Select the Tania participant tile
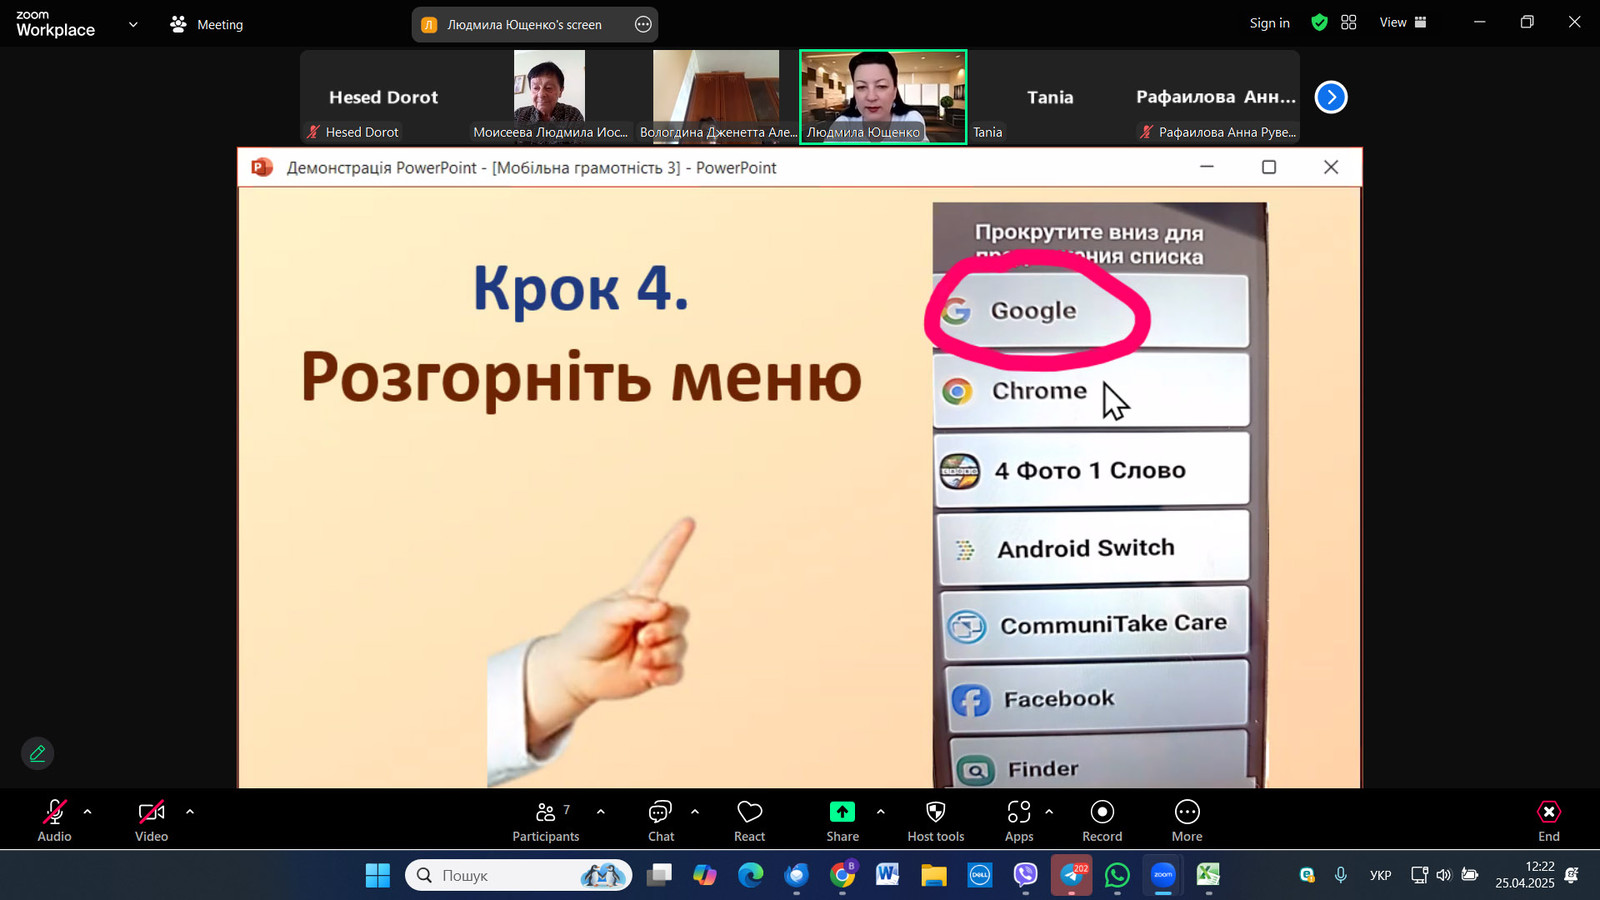 [1050, 97]
